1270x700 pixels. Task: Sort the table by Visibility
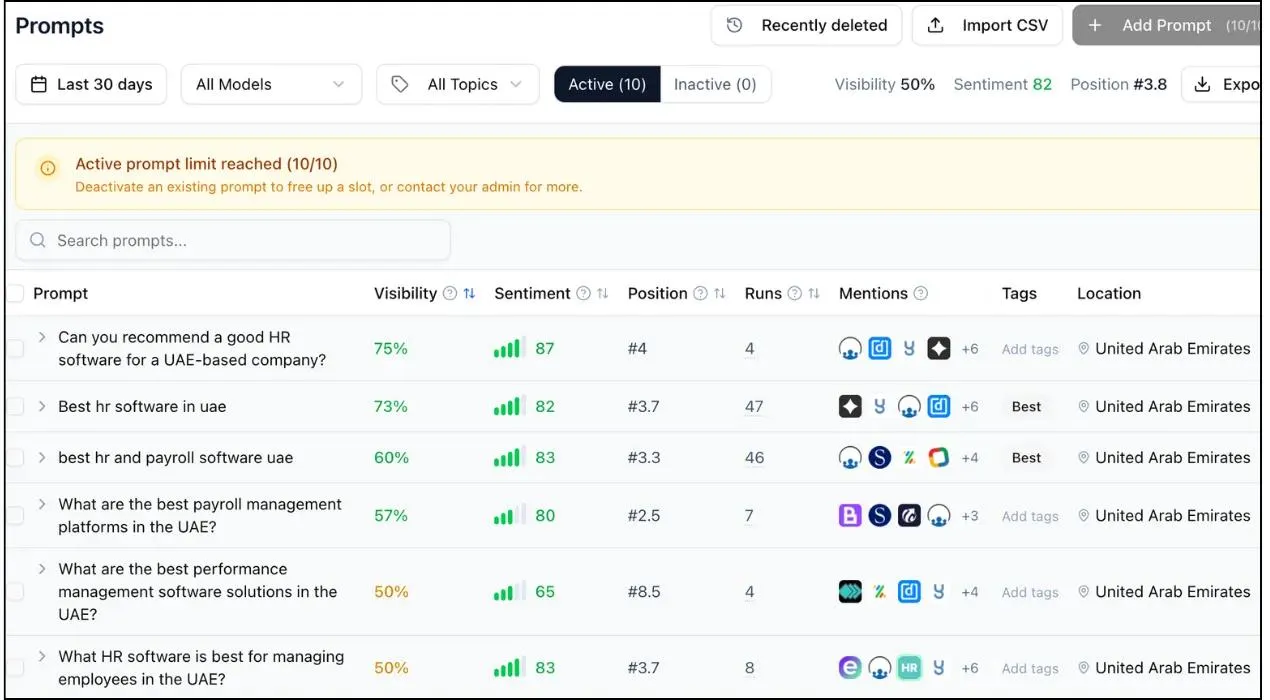(470, 294)
